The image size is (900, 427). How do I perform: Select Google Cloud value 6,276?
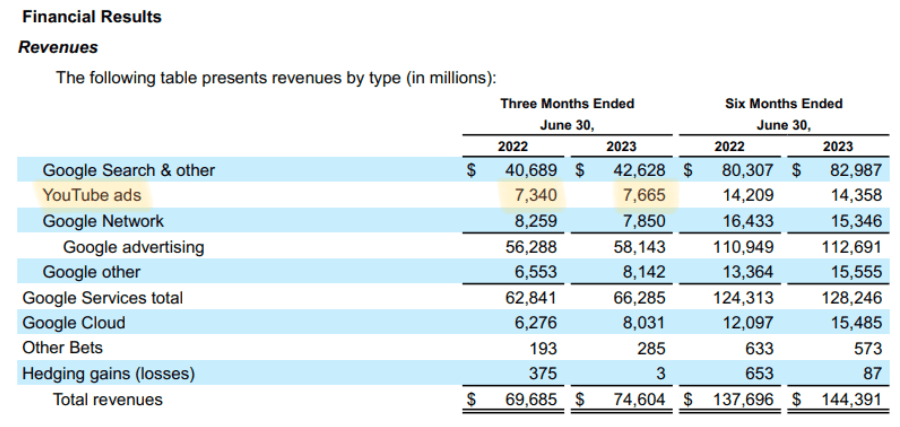click(535, 323)
